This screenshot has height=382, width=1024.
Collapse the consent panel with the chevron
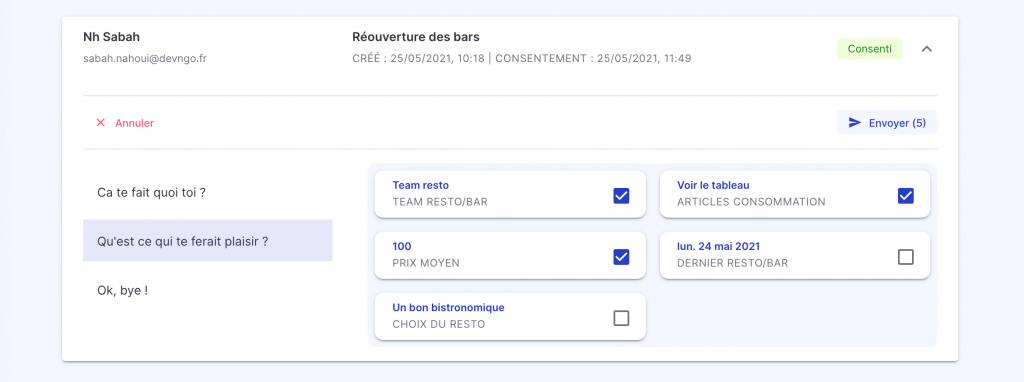pyautogui.click(x=927, y=49)
